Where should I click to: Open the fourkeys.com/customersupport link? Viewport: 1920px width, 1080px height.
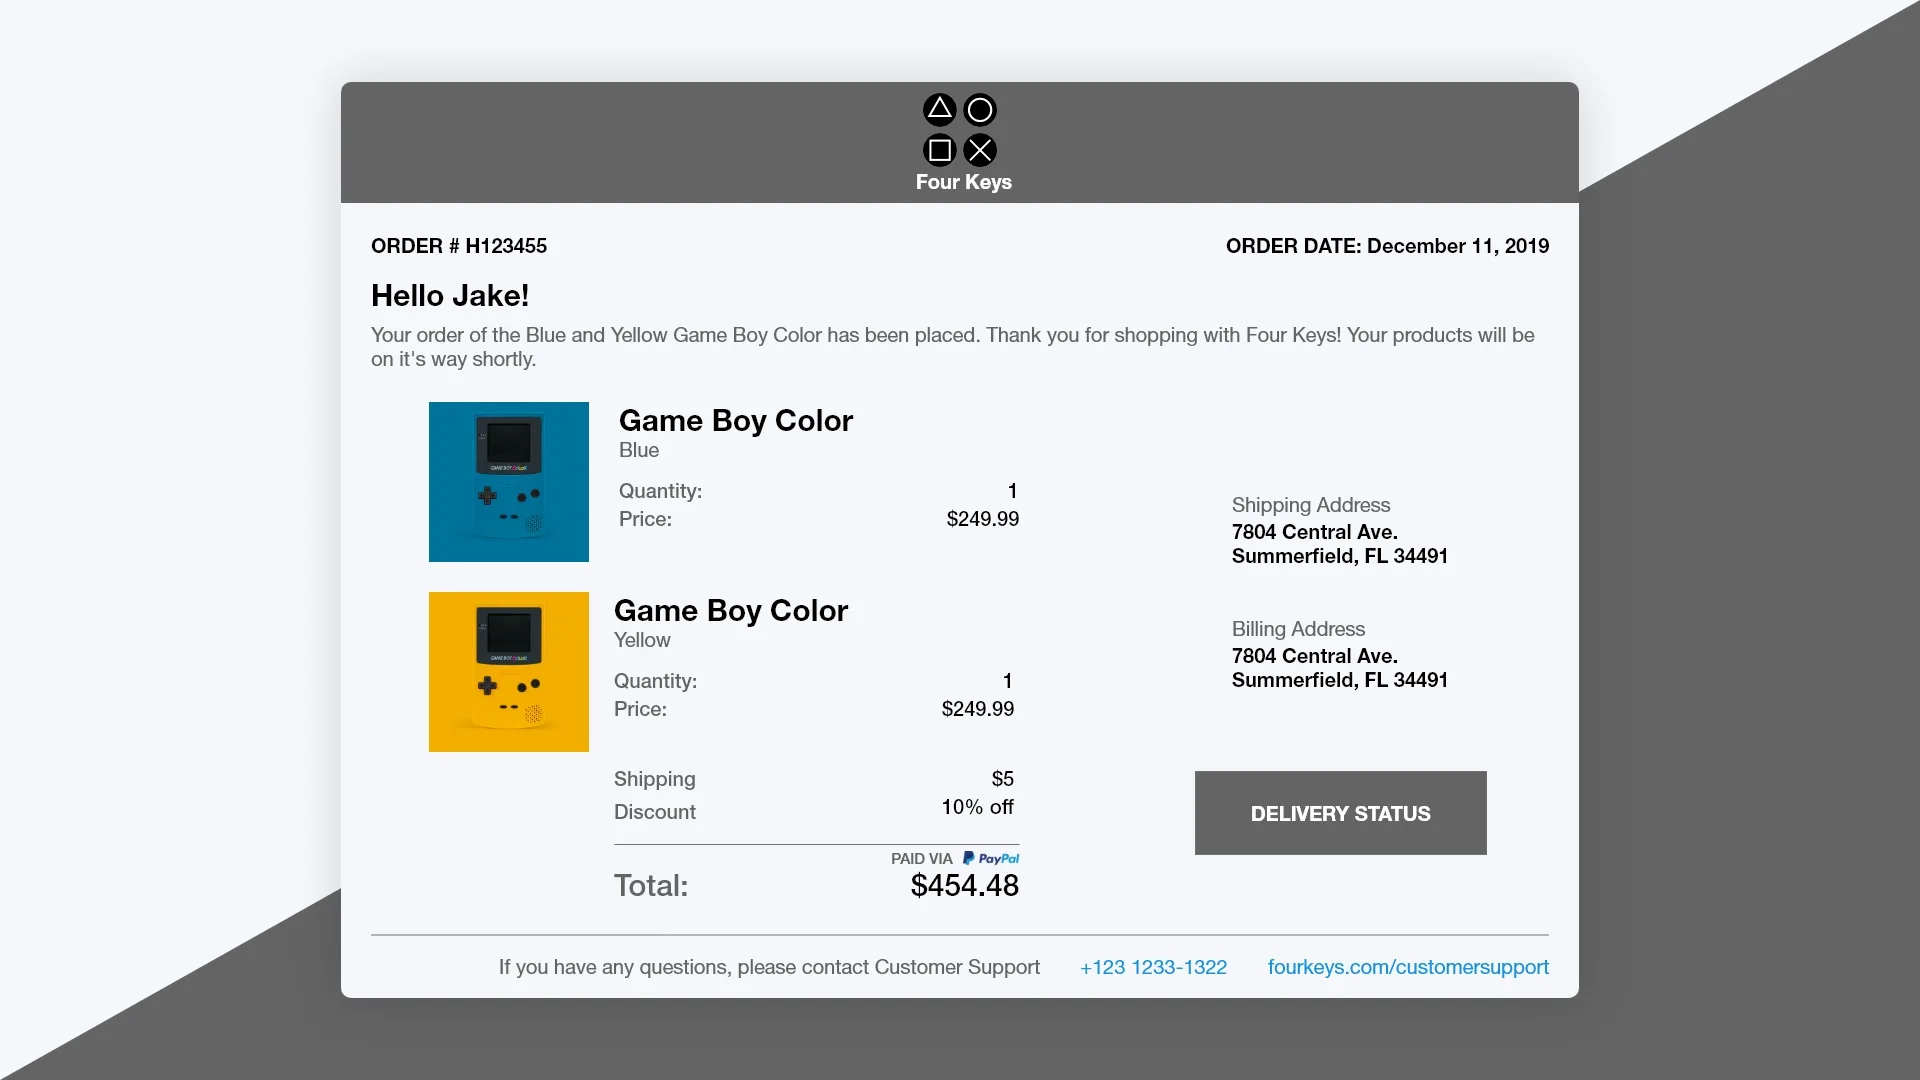(1408, 967)
